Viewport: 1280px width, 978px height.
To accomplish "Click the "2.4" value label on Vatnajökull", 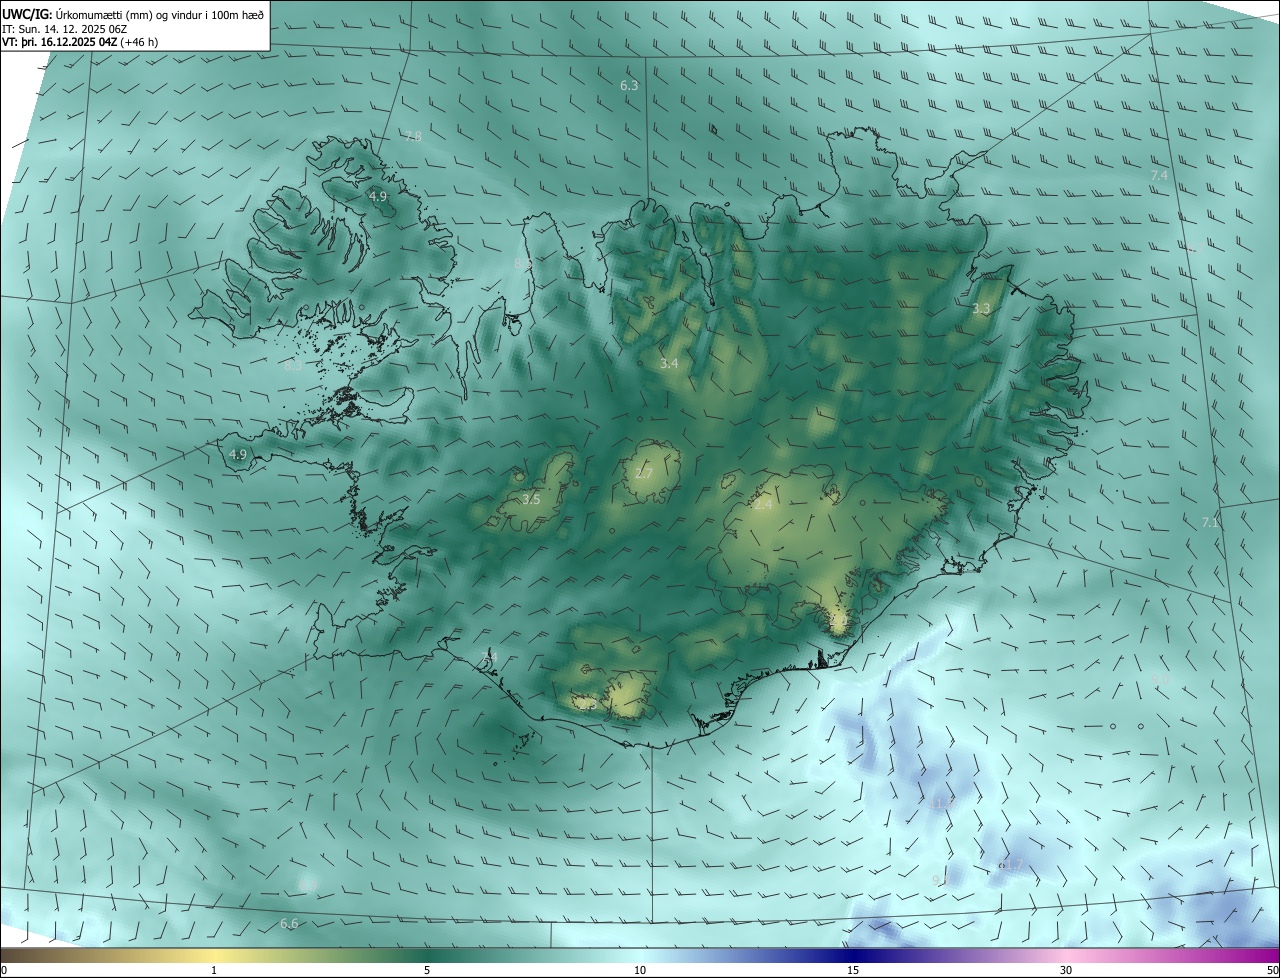I will coord(763,505).
